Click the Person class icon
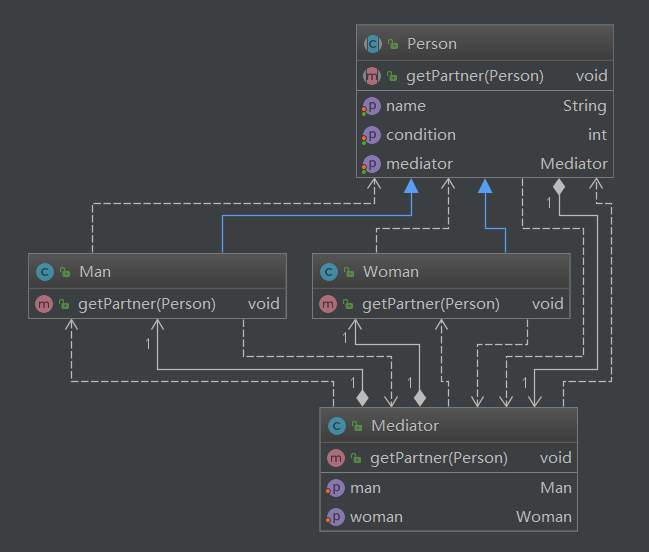The image size is (649, 552). (x=372, y=44)
